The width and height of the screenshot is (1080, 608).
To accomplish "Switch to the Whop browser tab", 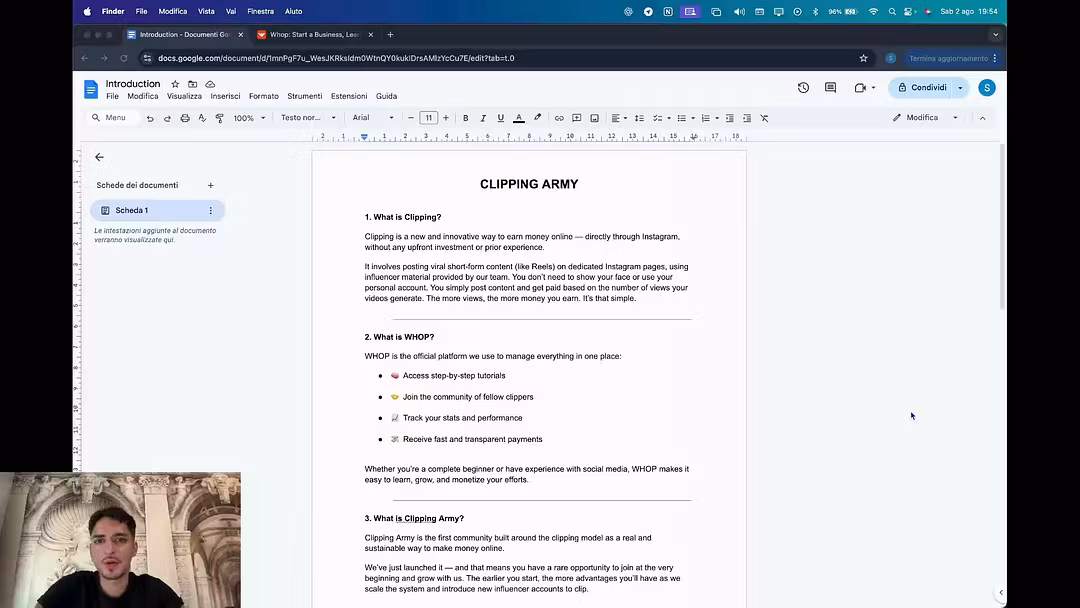I will (314, 34).
